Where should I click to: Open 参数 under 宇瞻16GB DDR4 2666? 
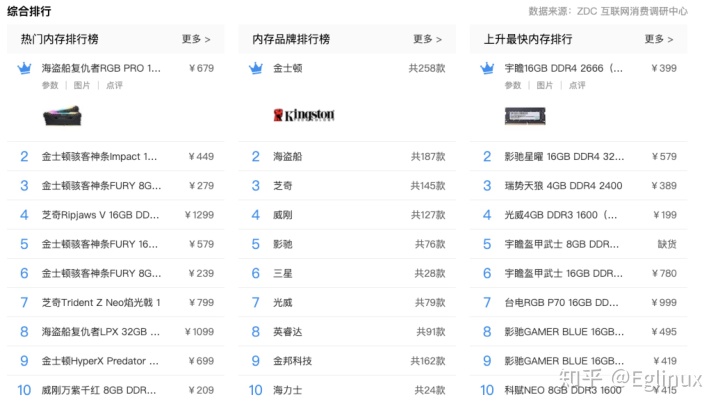click(513, 85)
